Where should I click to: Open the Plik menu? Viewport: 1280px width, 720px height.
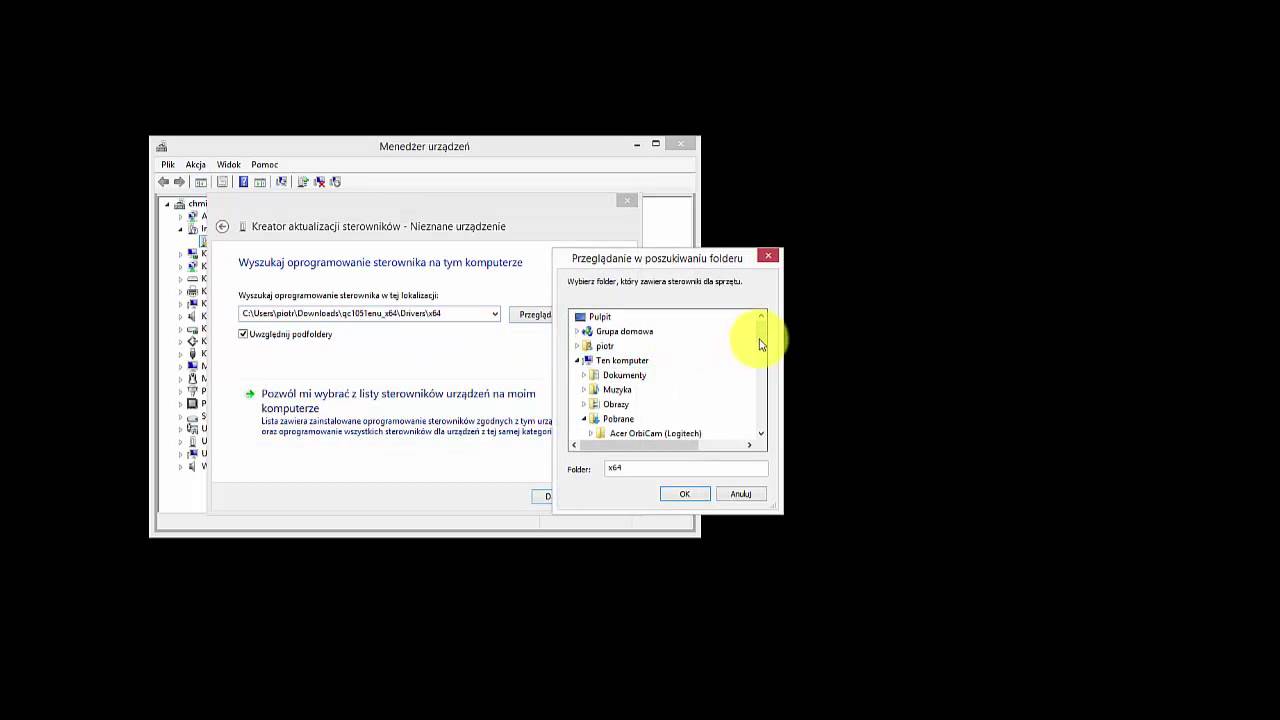(x=168, y=165)
